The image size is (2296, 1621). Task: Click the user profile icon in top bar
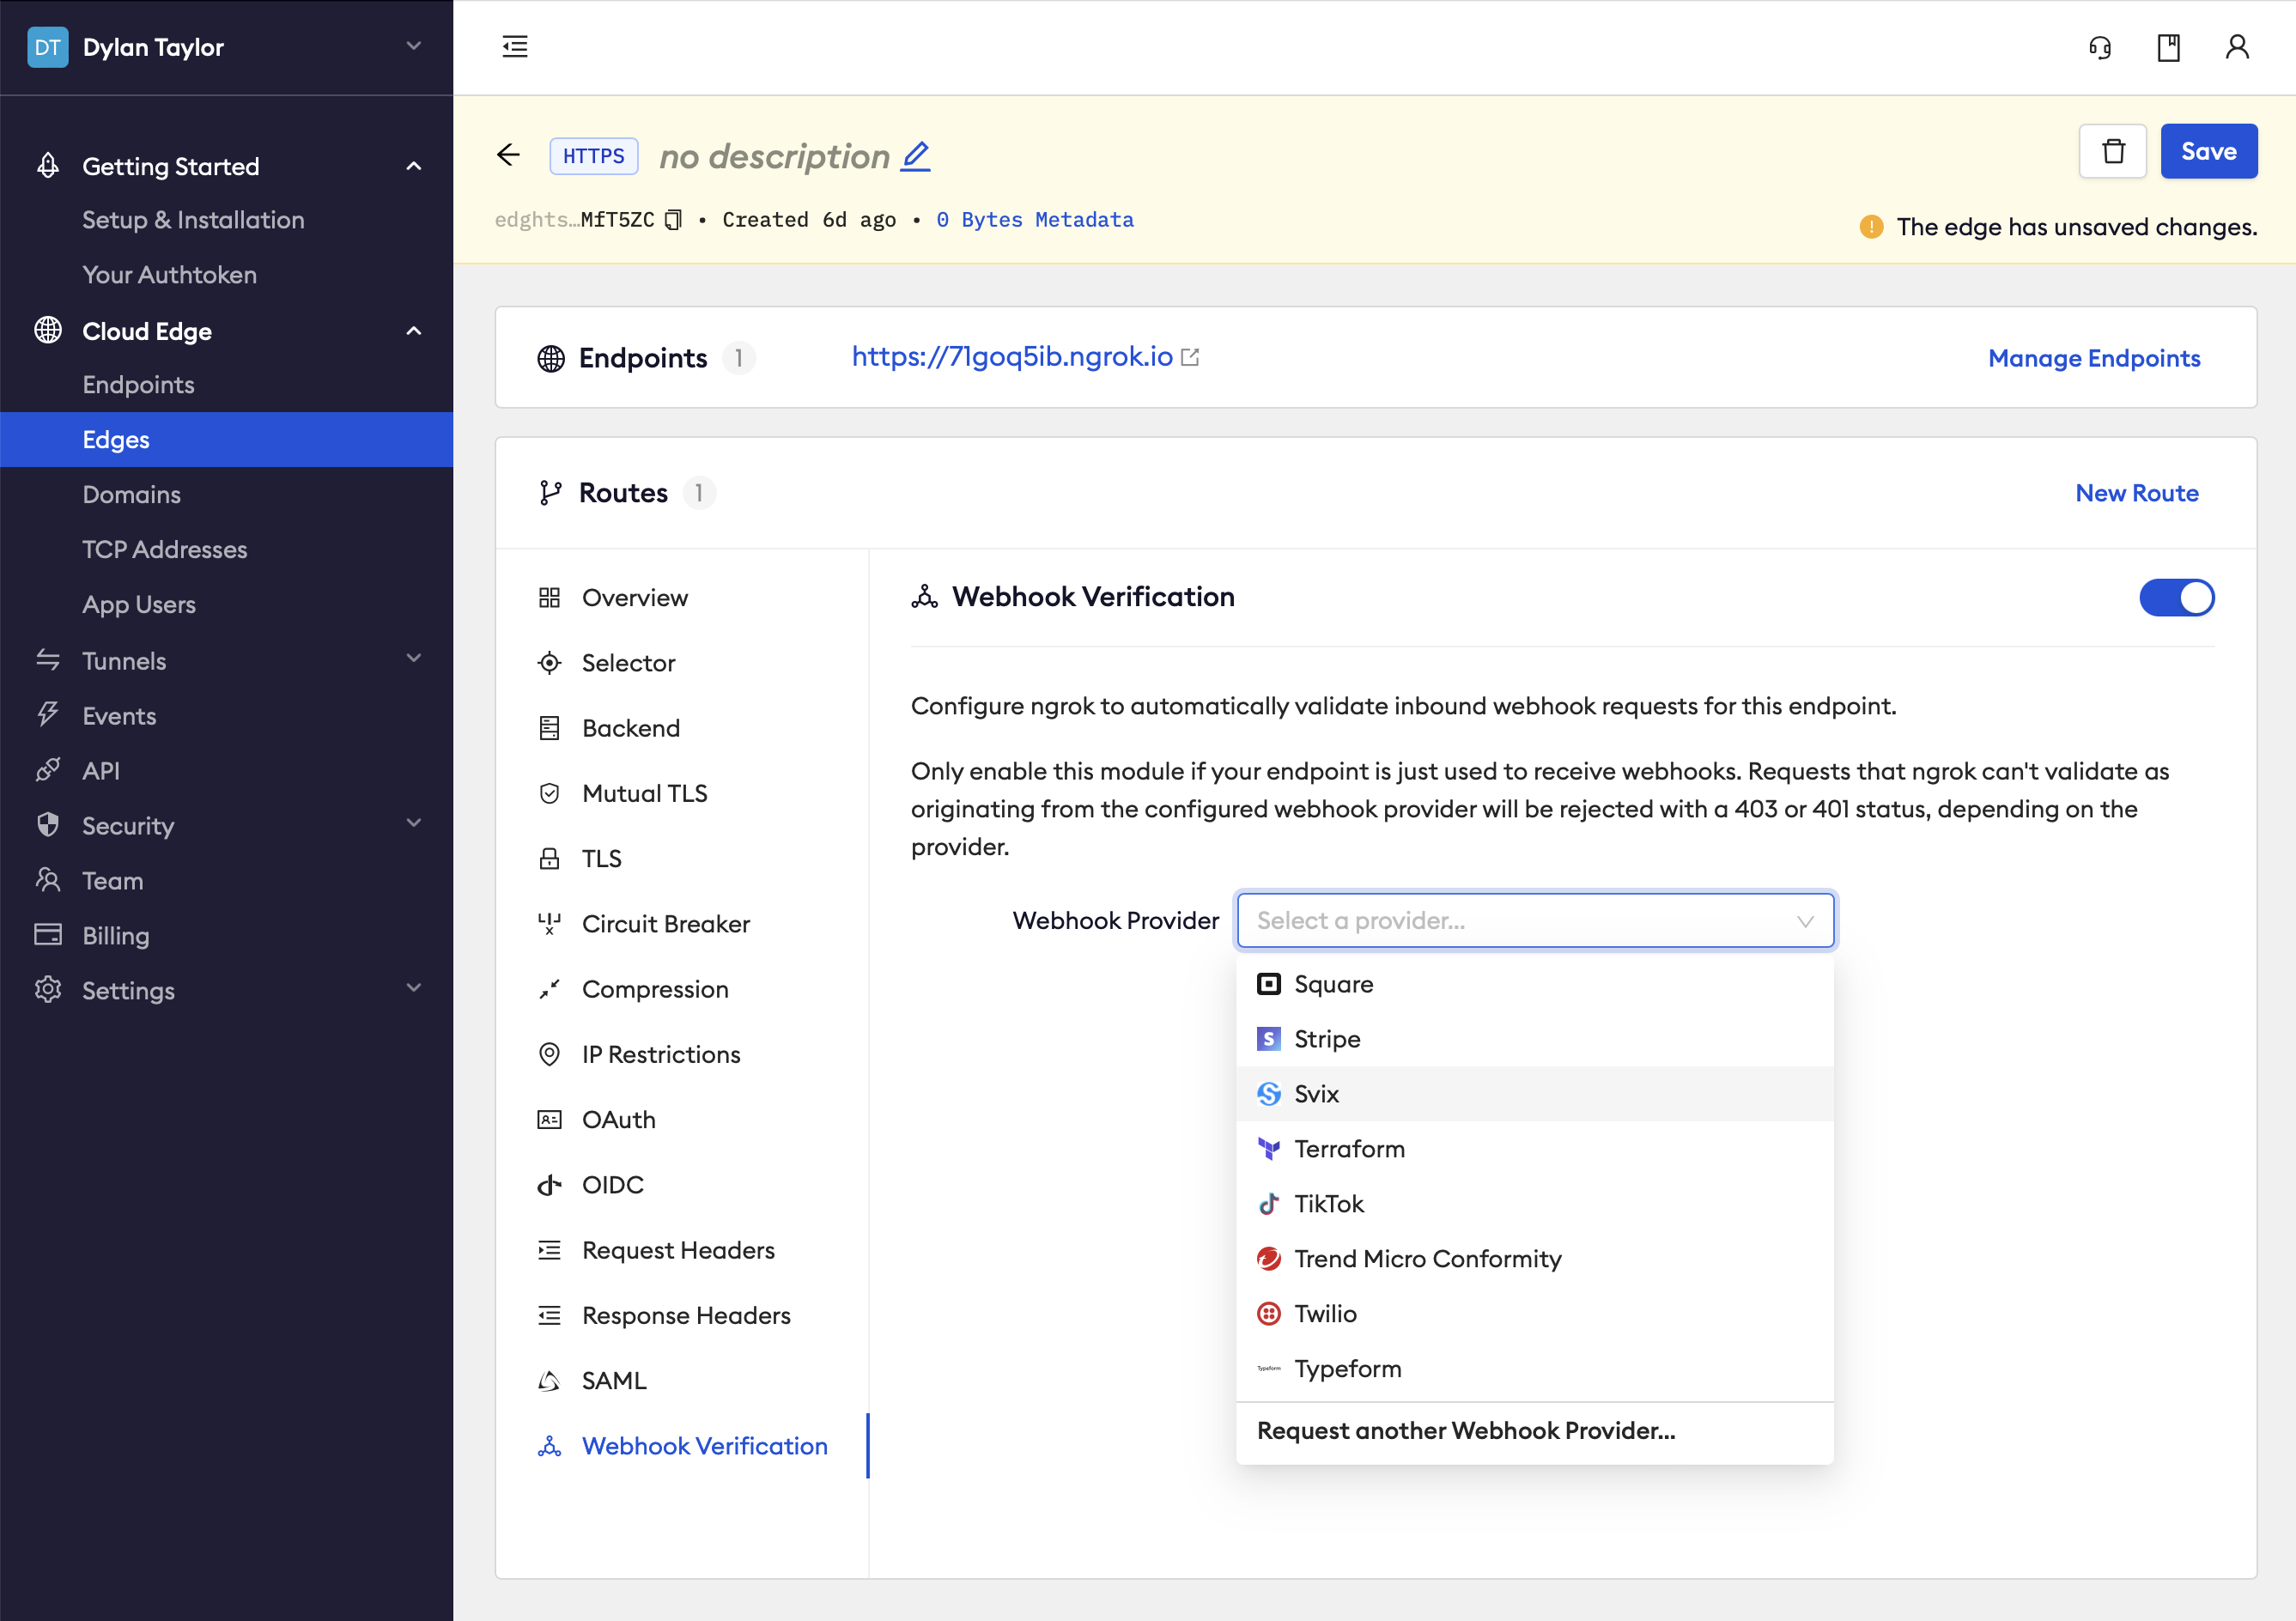pyautogui.click(x=2237, y=47)
